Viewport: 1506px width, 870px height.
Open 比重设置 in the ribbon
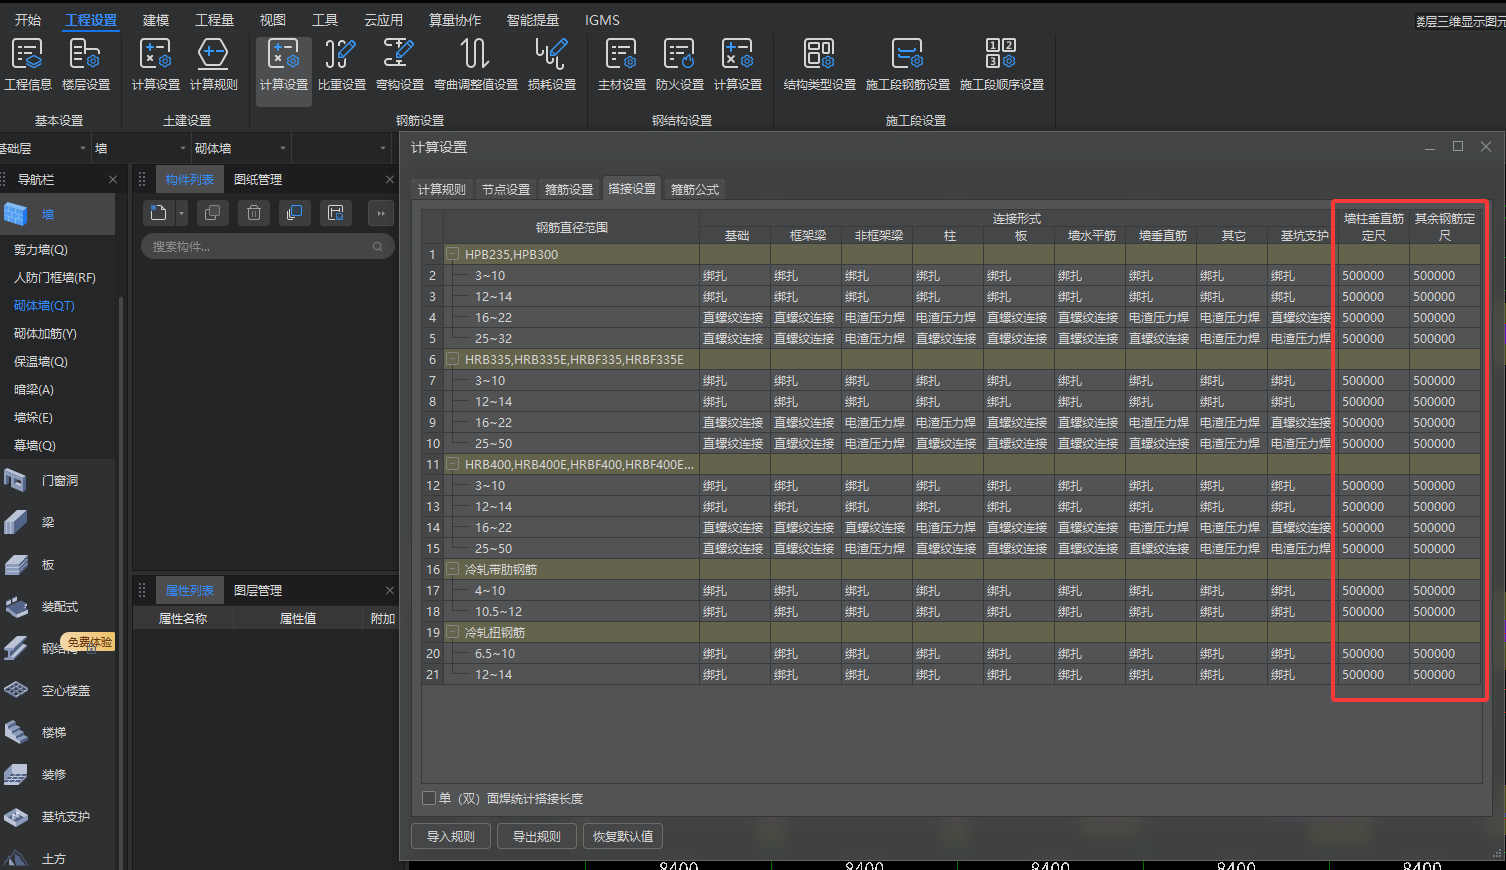342,65
